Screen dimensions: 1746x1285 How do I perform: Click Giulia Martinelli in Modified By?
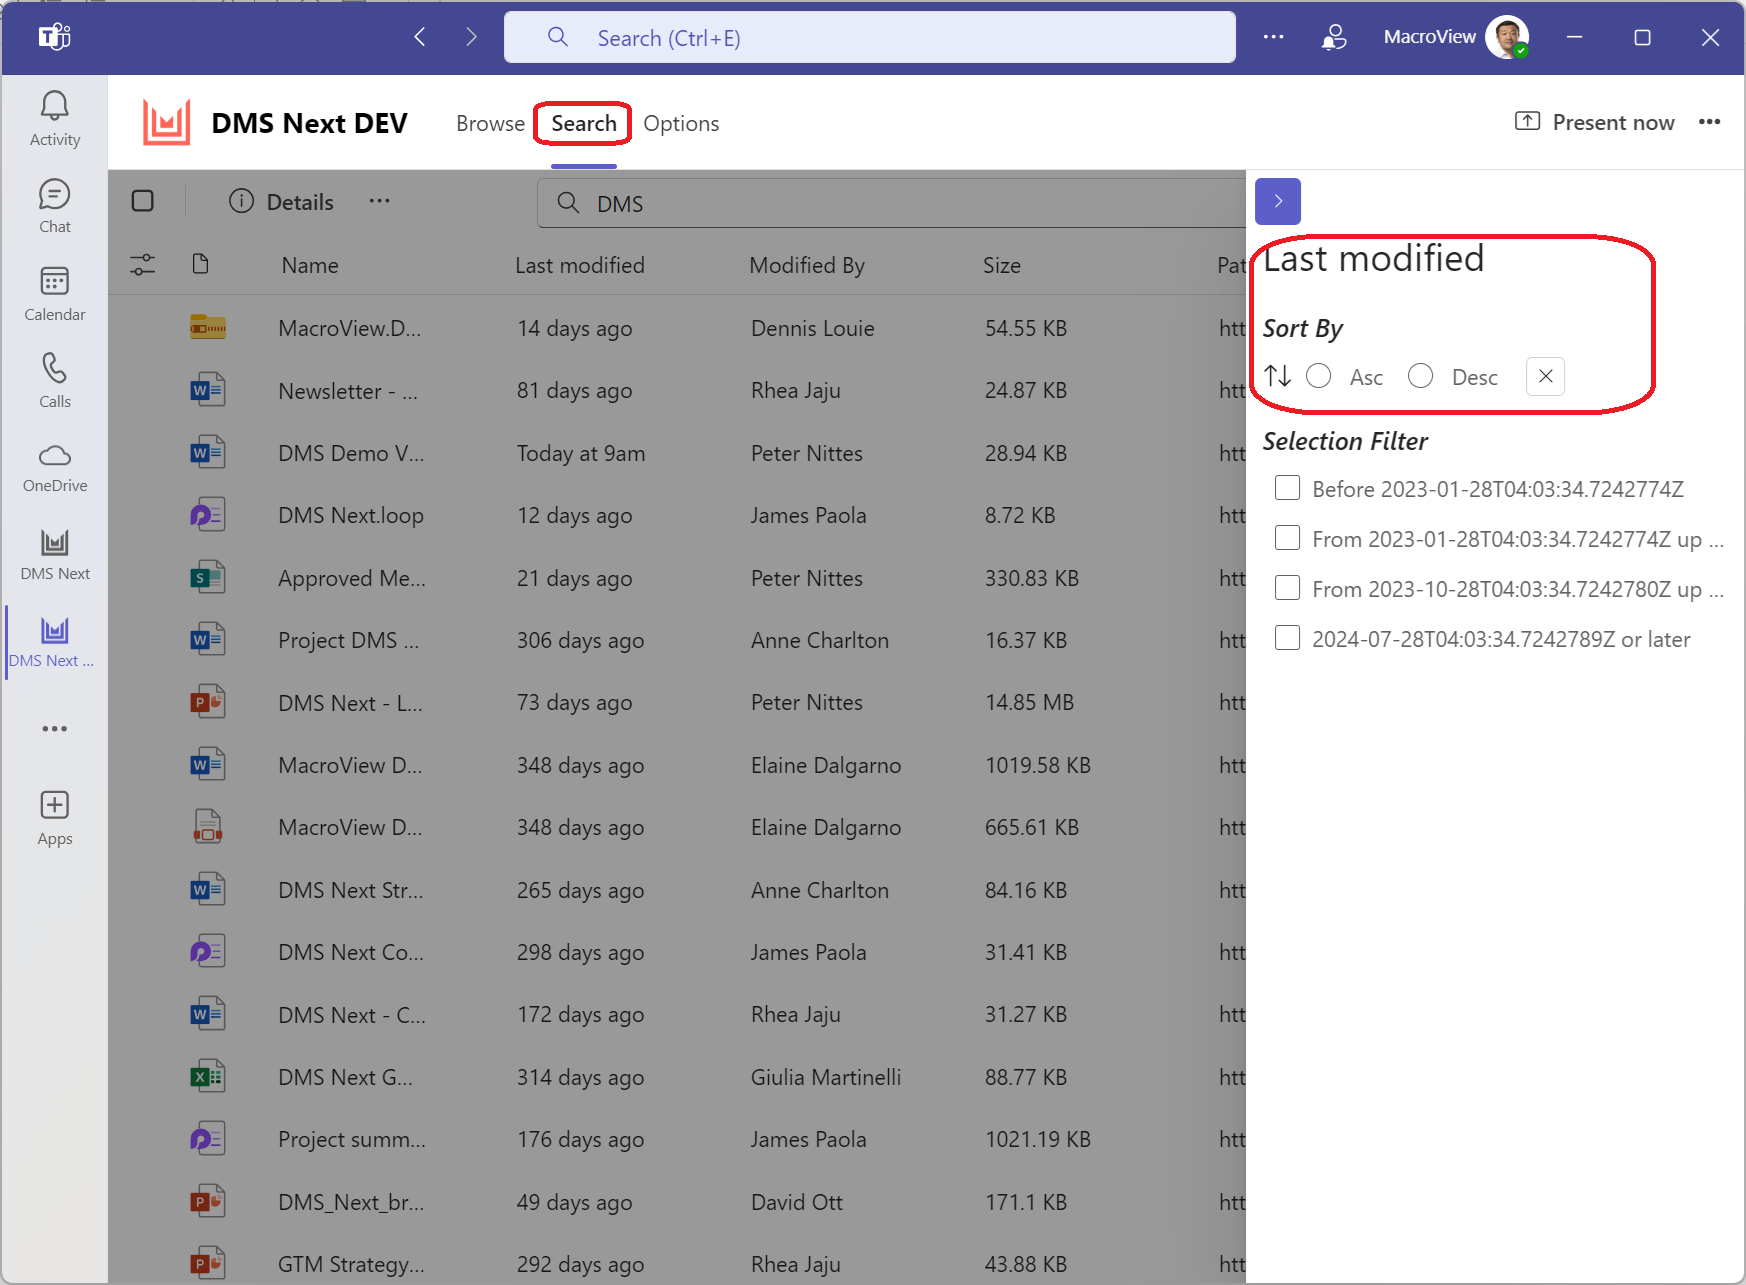click(x=826, y=1077)
